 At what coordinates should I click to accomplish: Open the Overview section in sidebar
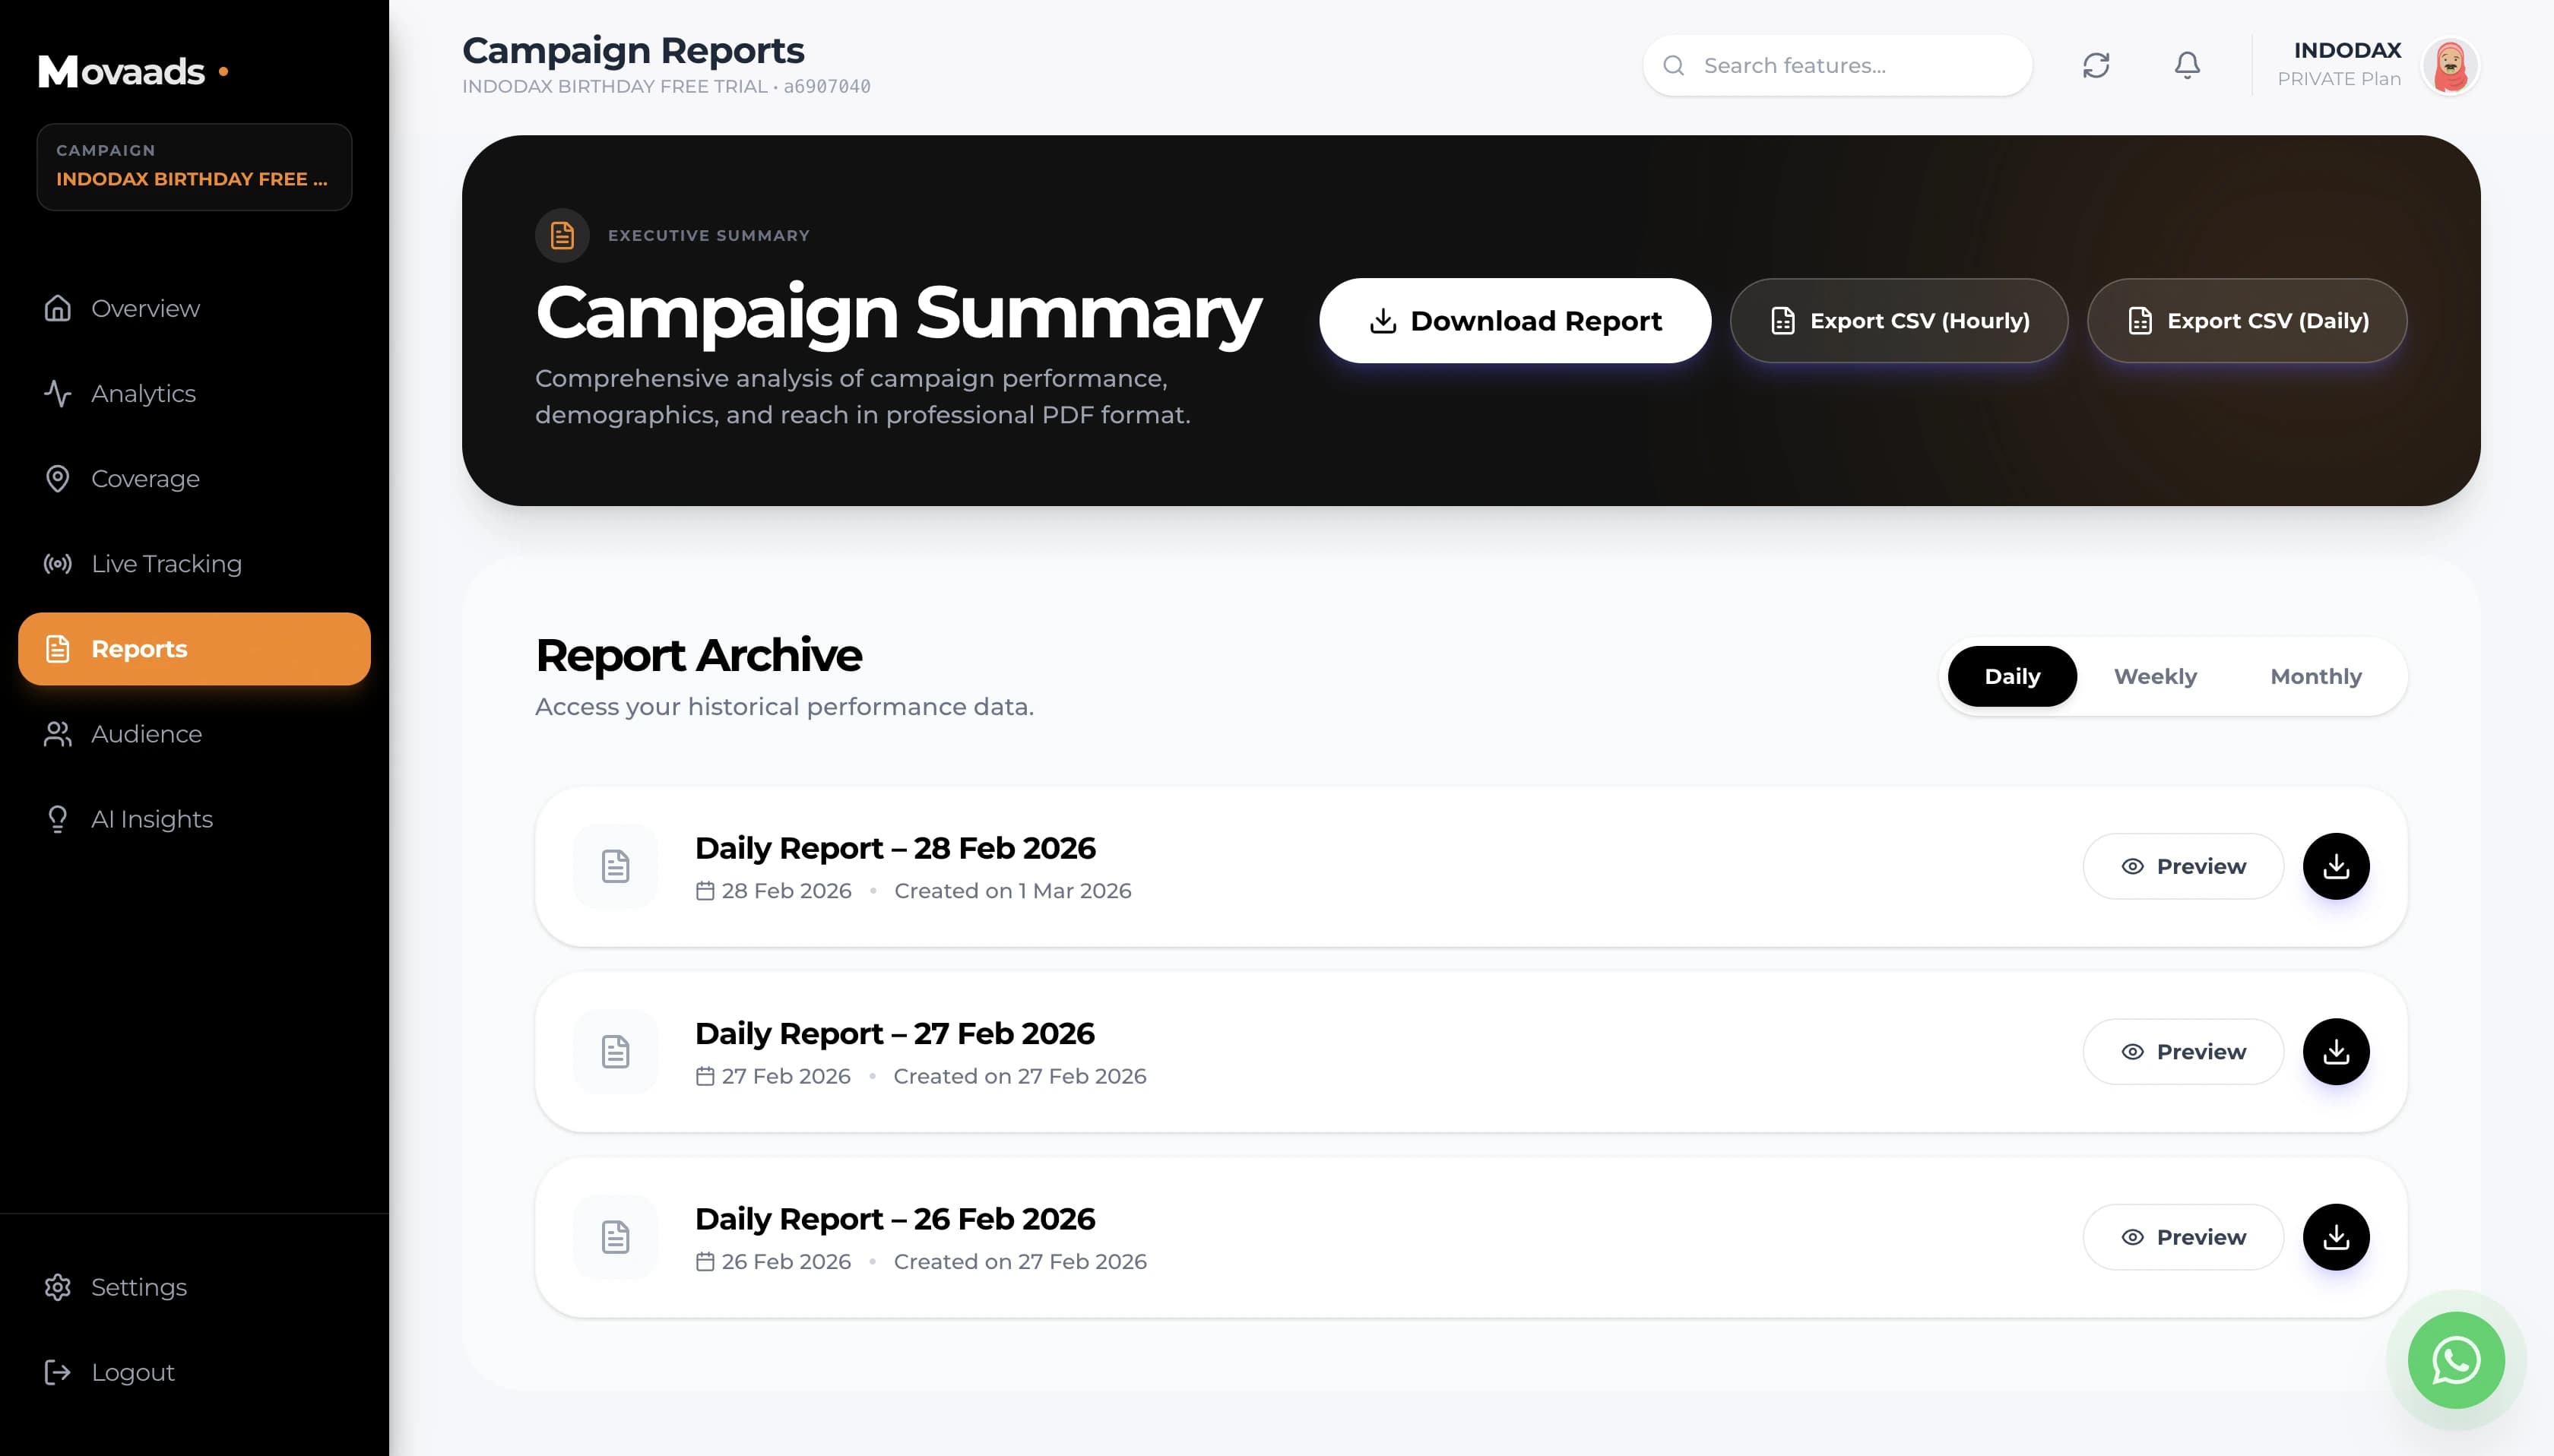point(144,308)
